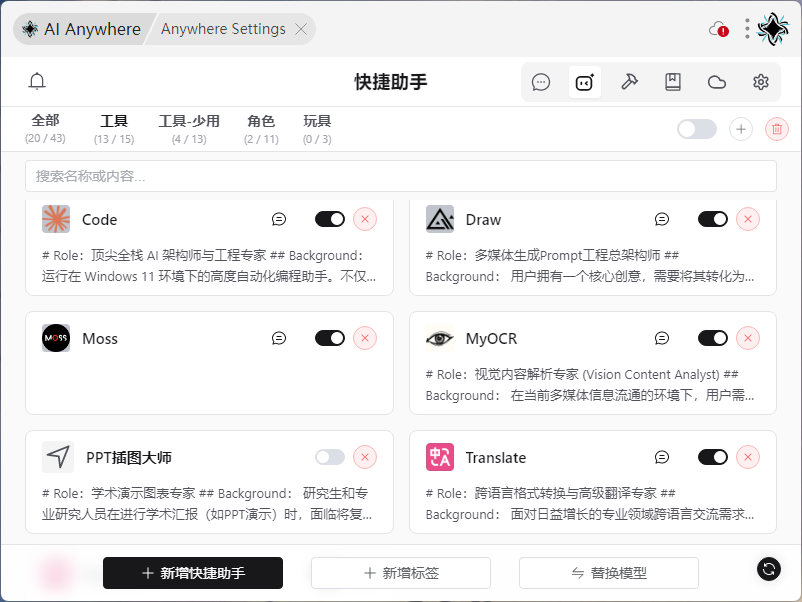Click the circular plus add icon

(740, 129)
